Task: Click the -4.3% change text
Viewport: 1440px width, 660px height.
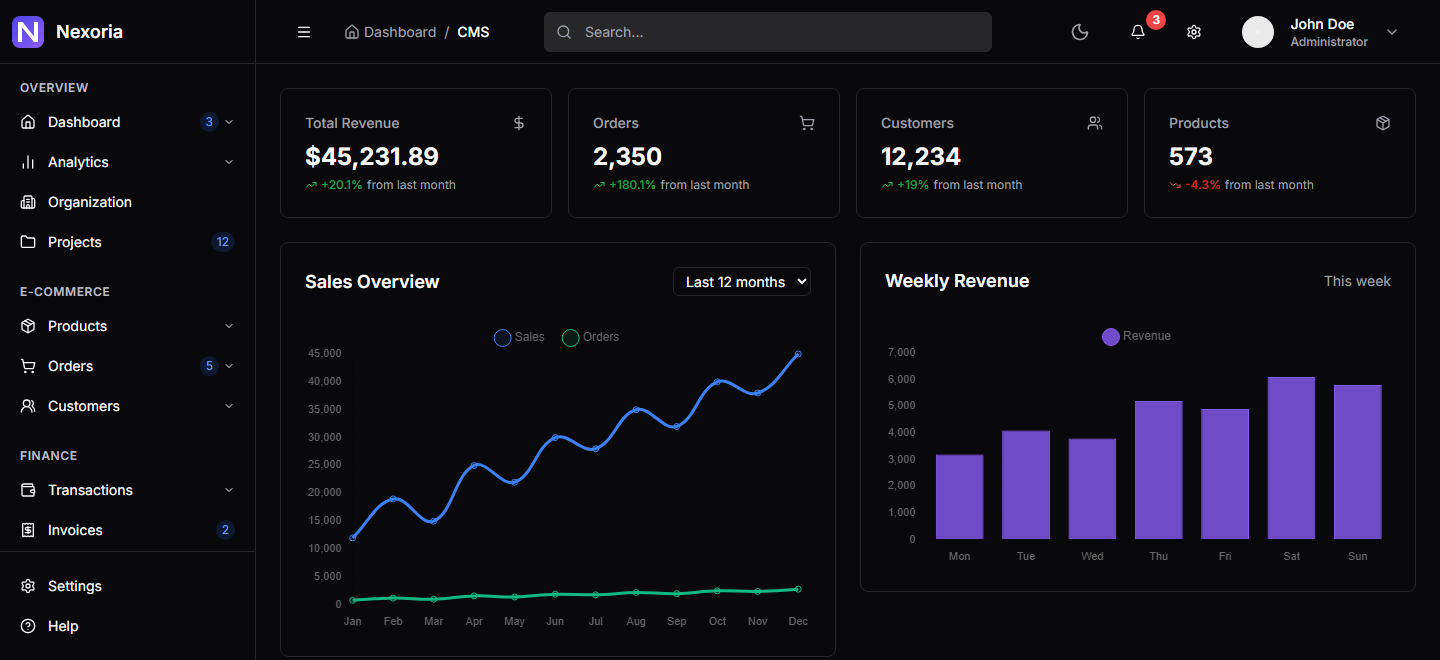Action: (1203, 185)
